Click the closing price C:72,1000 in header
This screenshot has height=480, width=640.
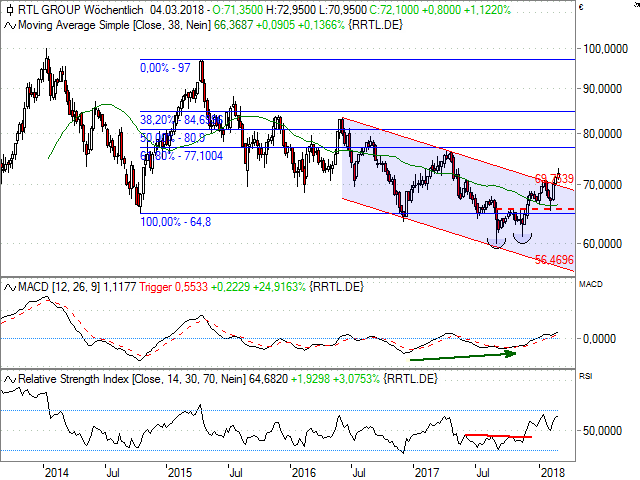click(394, 9)
